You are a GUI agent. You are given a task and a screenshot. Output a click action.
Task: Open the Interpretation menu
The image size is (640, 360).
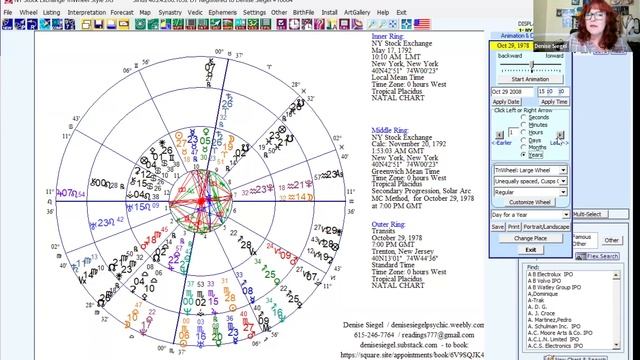click(87, 13)
